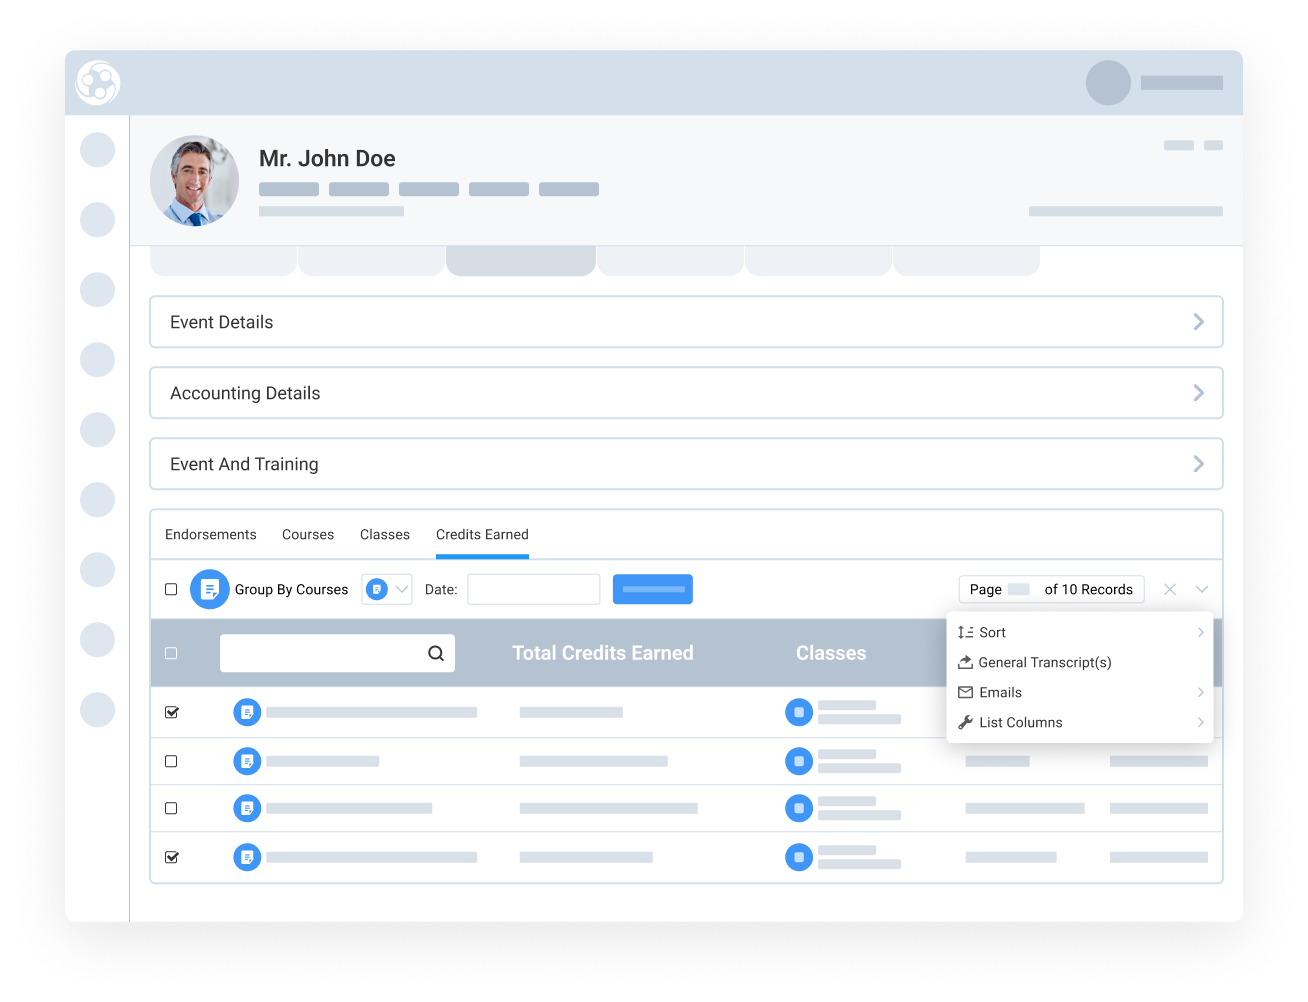Click the document icon beside Group By Courses
This screenshot has width=1308, height=1002.
(210, 589)
